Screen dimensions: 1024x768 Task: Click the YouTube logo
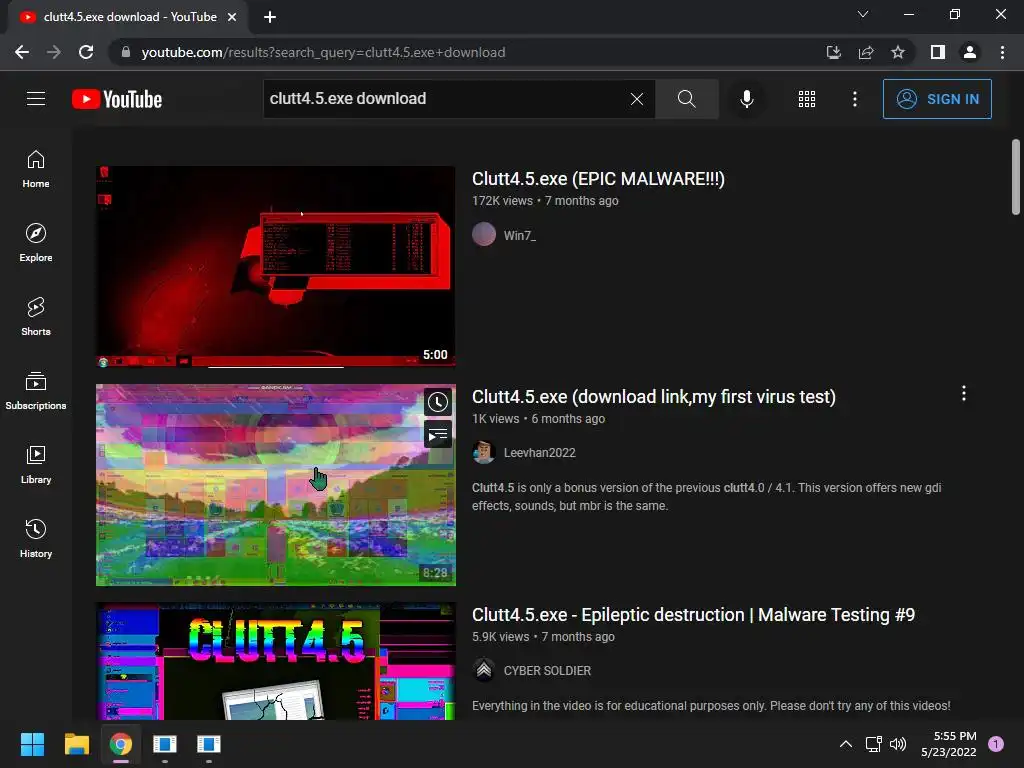[117, 99]
